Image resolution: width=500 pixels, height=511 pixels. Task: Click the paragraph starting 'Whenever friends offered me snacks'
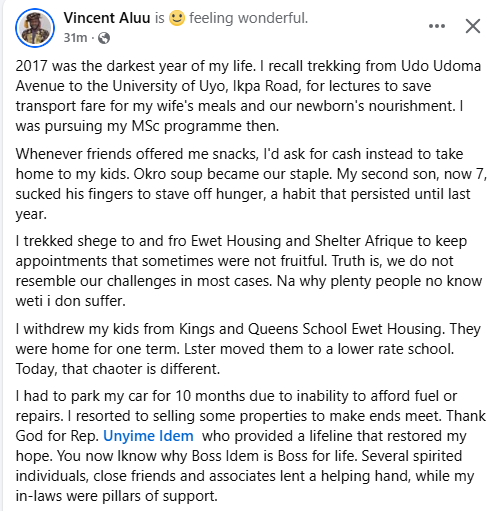(x=251, y=184)
